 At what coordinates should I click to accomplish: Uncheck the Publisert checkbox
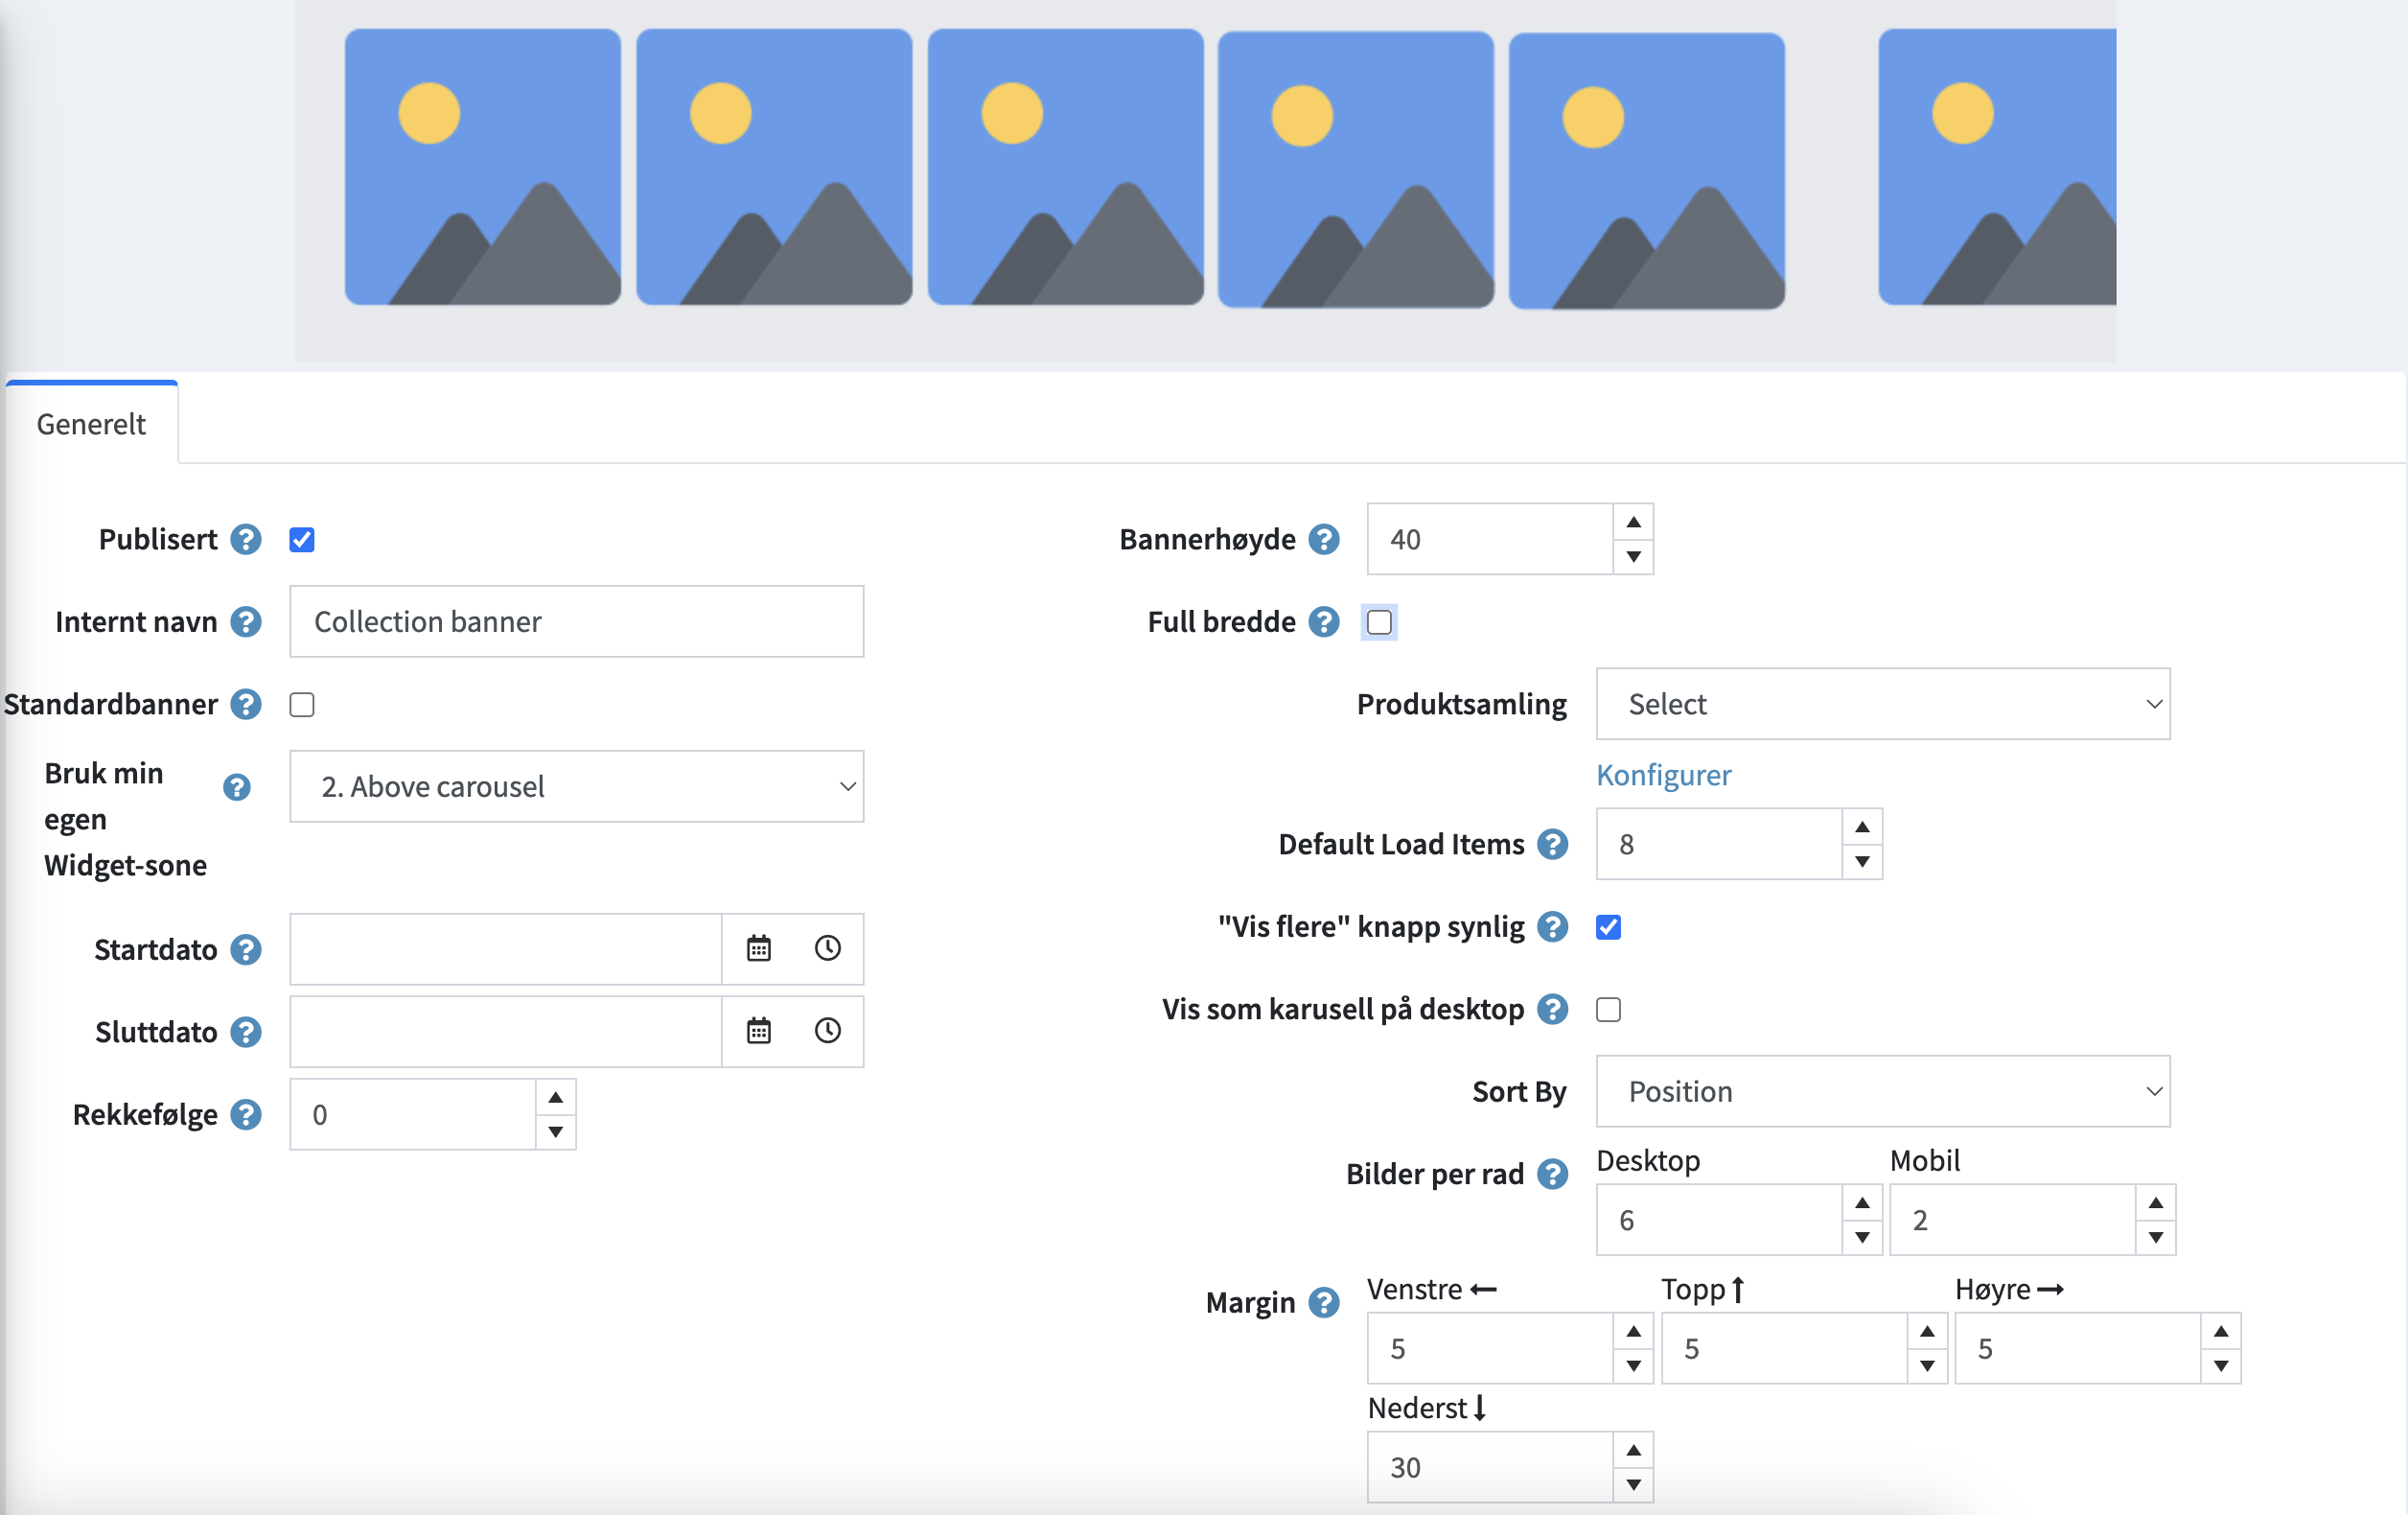click(302, 540)
